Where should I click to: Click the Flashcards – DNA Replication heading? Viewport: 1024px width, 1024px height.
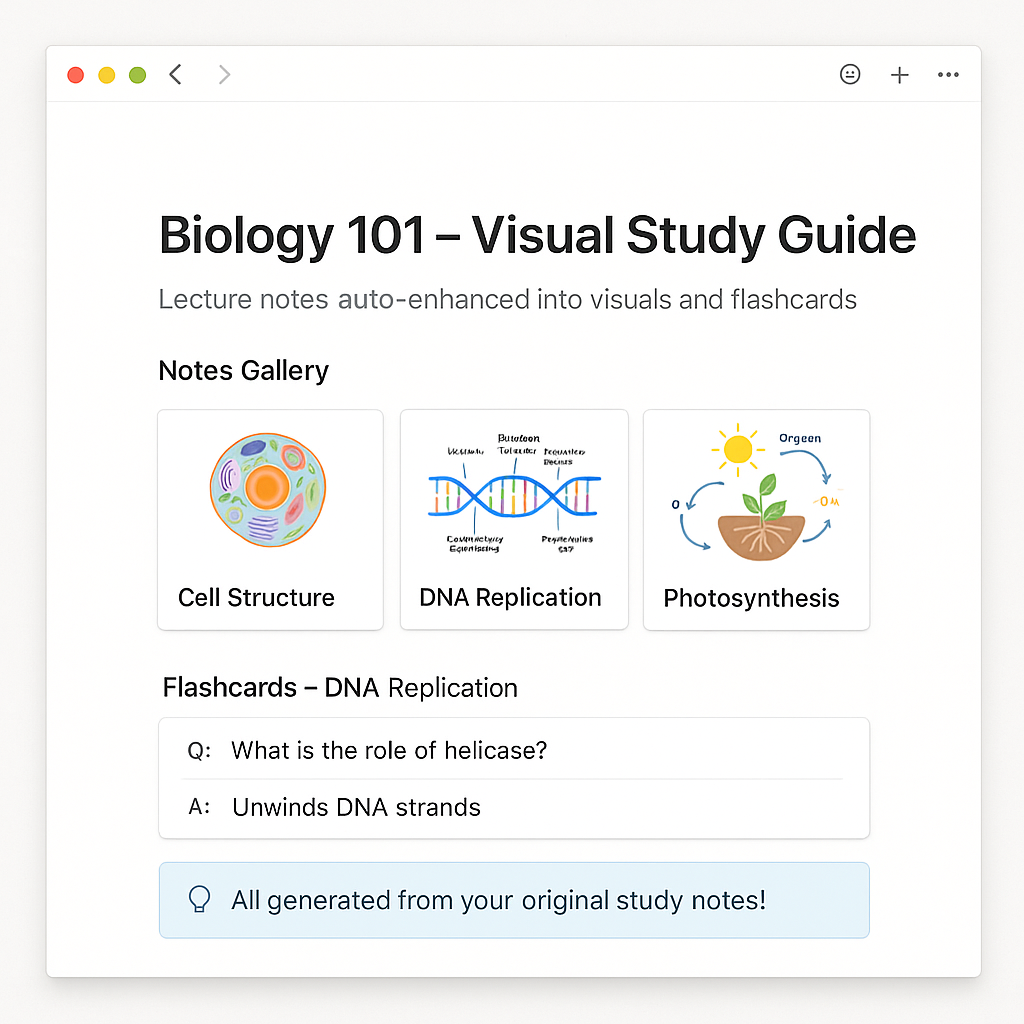[x=340, y=688]
